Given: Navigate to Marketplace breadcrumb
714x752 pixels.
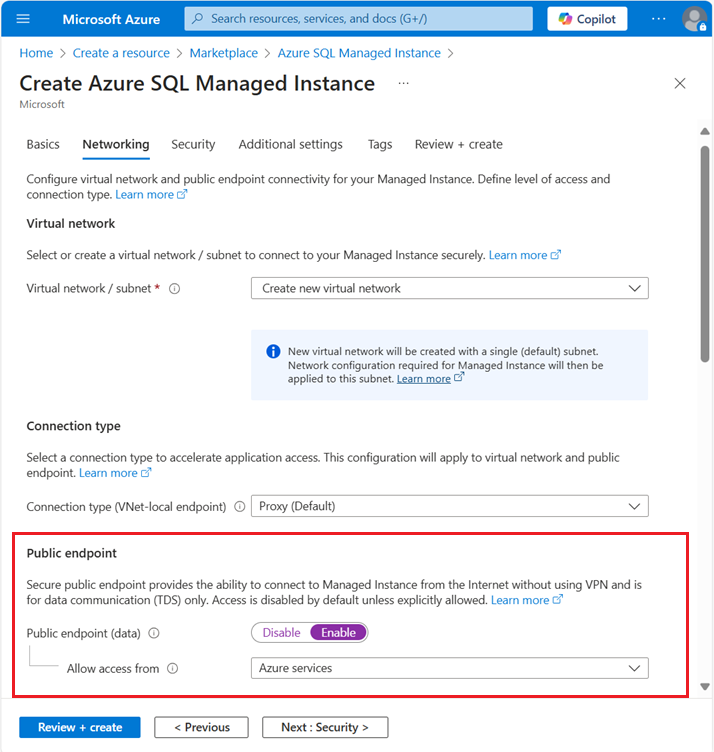Looking at the screenshot, I should coord(223,53).
